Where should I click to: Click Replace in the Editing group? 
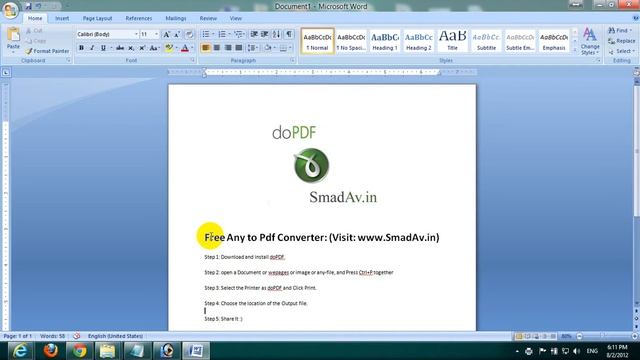(x=622, y=41)
